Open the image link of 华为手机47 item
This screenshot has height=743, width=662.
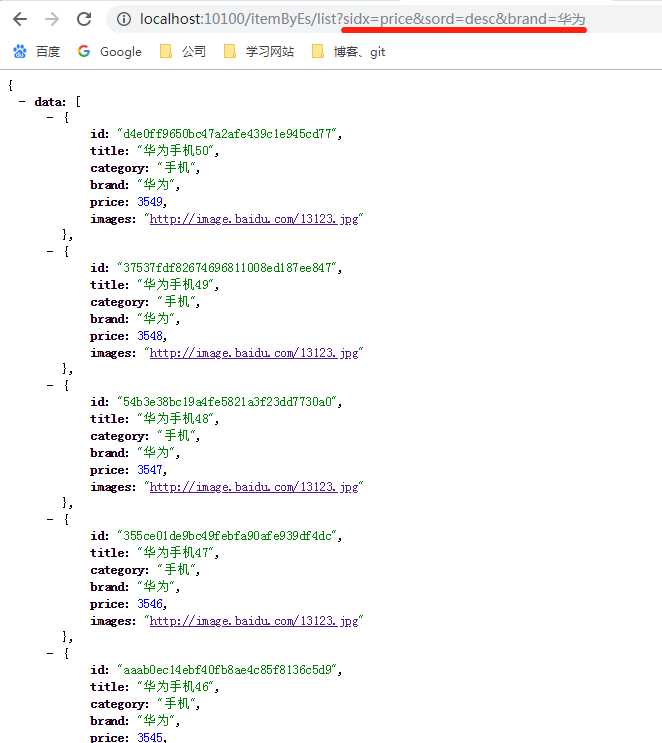pyautogui.click(x=254, y=621)
